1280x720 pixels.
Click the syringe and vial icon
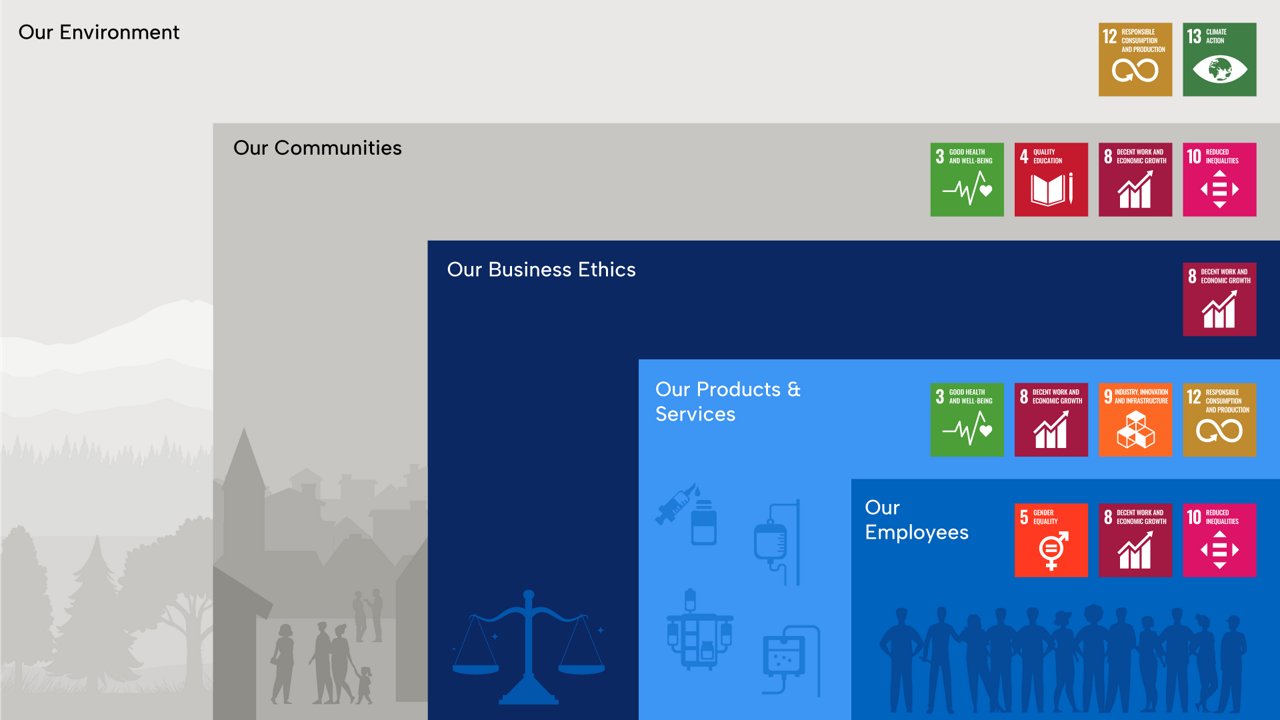[687, 514]
